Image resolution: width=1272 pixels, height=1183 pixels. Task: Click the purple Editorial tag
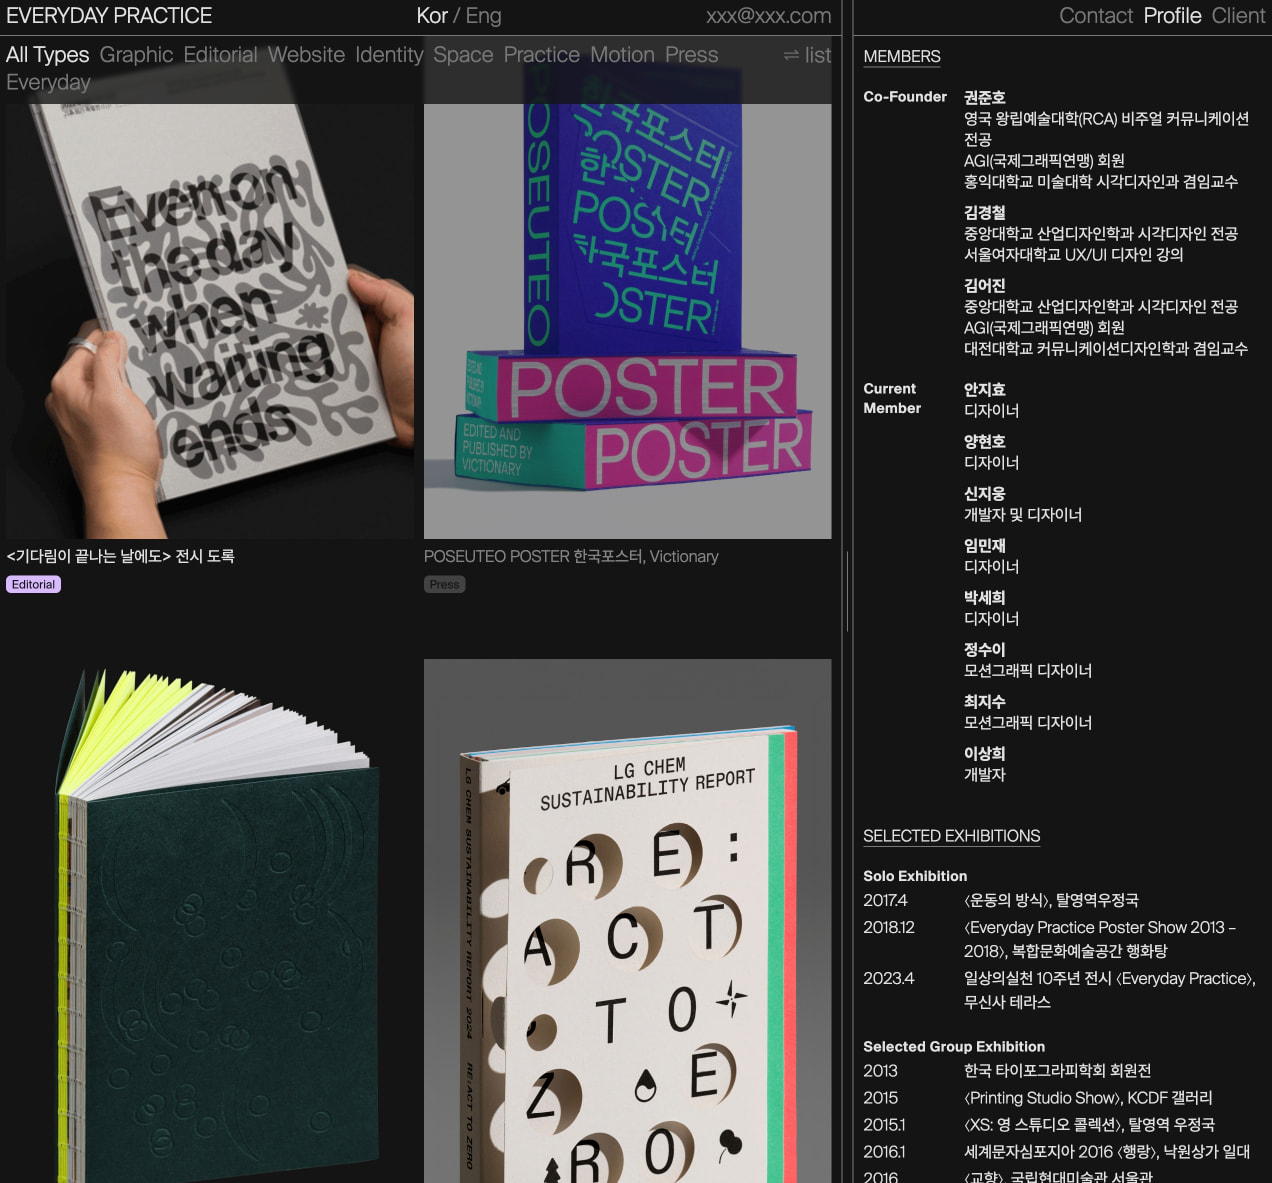coord(34,584)
